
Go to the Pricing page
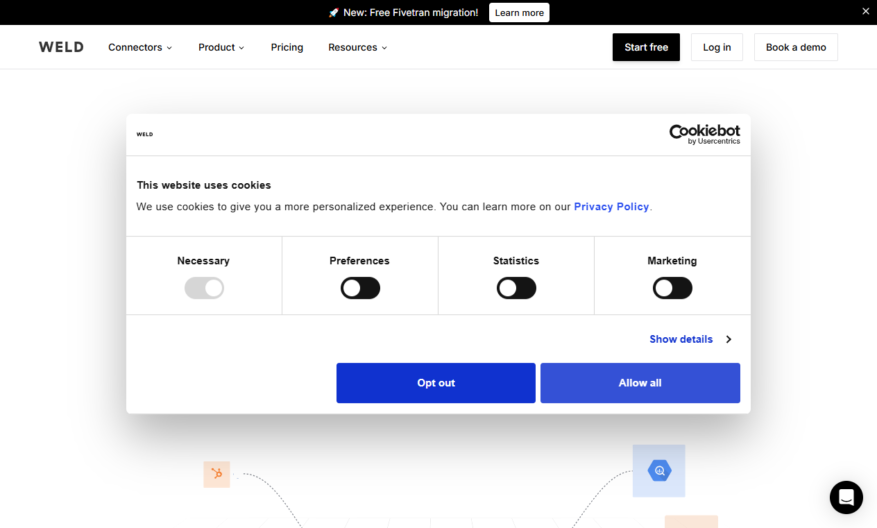point(287,48)
